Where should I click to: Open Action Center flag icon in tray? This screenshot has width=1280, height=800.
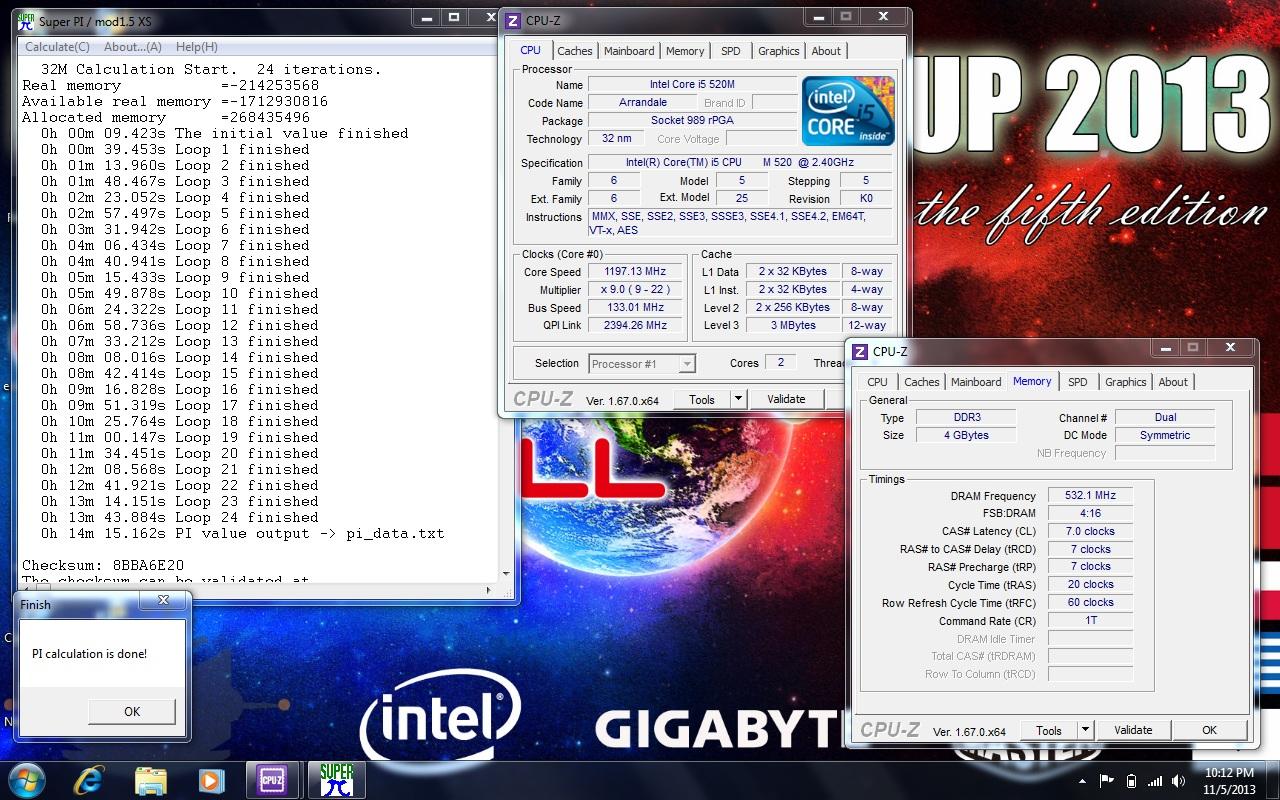click(1107, 781)
